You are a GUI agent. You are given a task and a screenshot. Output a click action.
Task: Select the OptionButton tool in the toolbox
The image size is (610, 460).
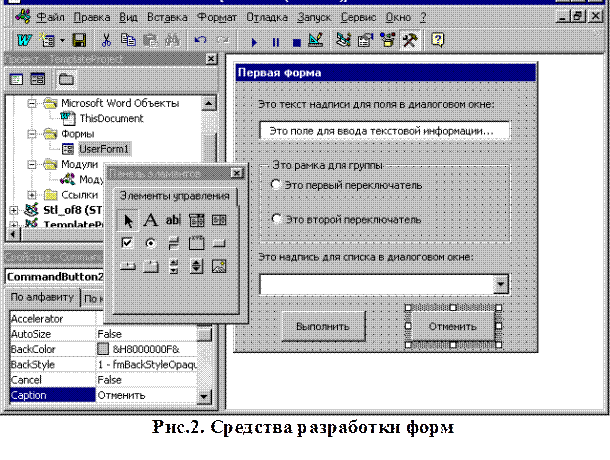pyautogui.click(x=151, y=244)
